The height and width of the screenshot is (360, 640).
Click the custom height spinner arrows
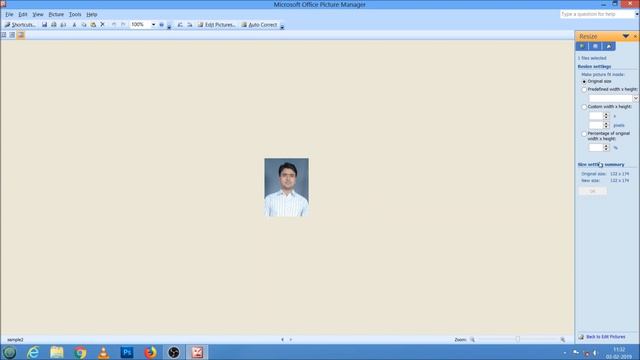[606, 125]
